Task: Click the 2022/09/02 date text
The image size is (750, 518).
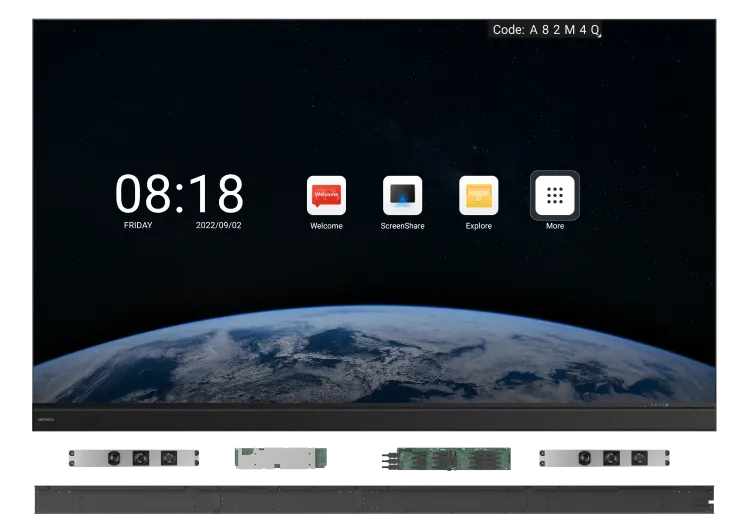Action: click(219, 225)
